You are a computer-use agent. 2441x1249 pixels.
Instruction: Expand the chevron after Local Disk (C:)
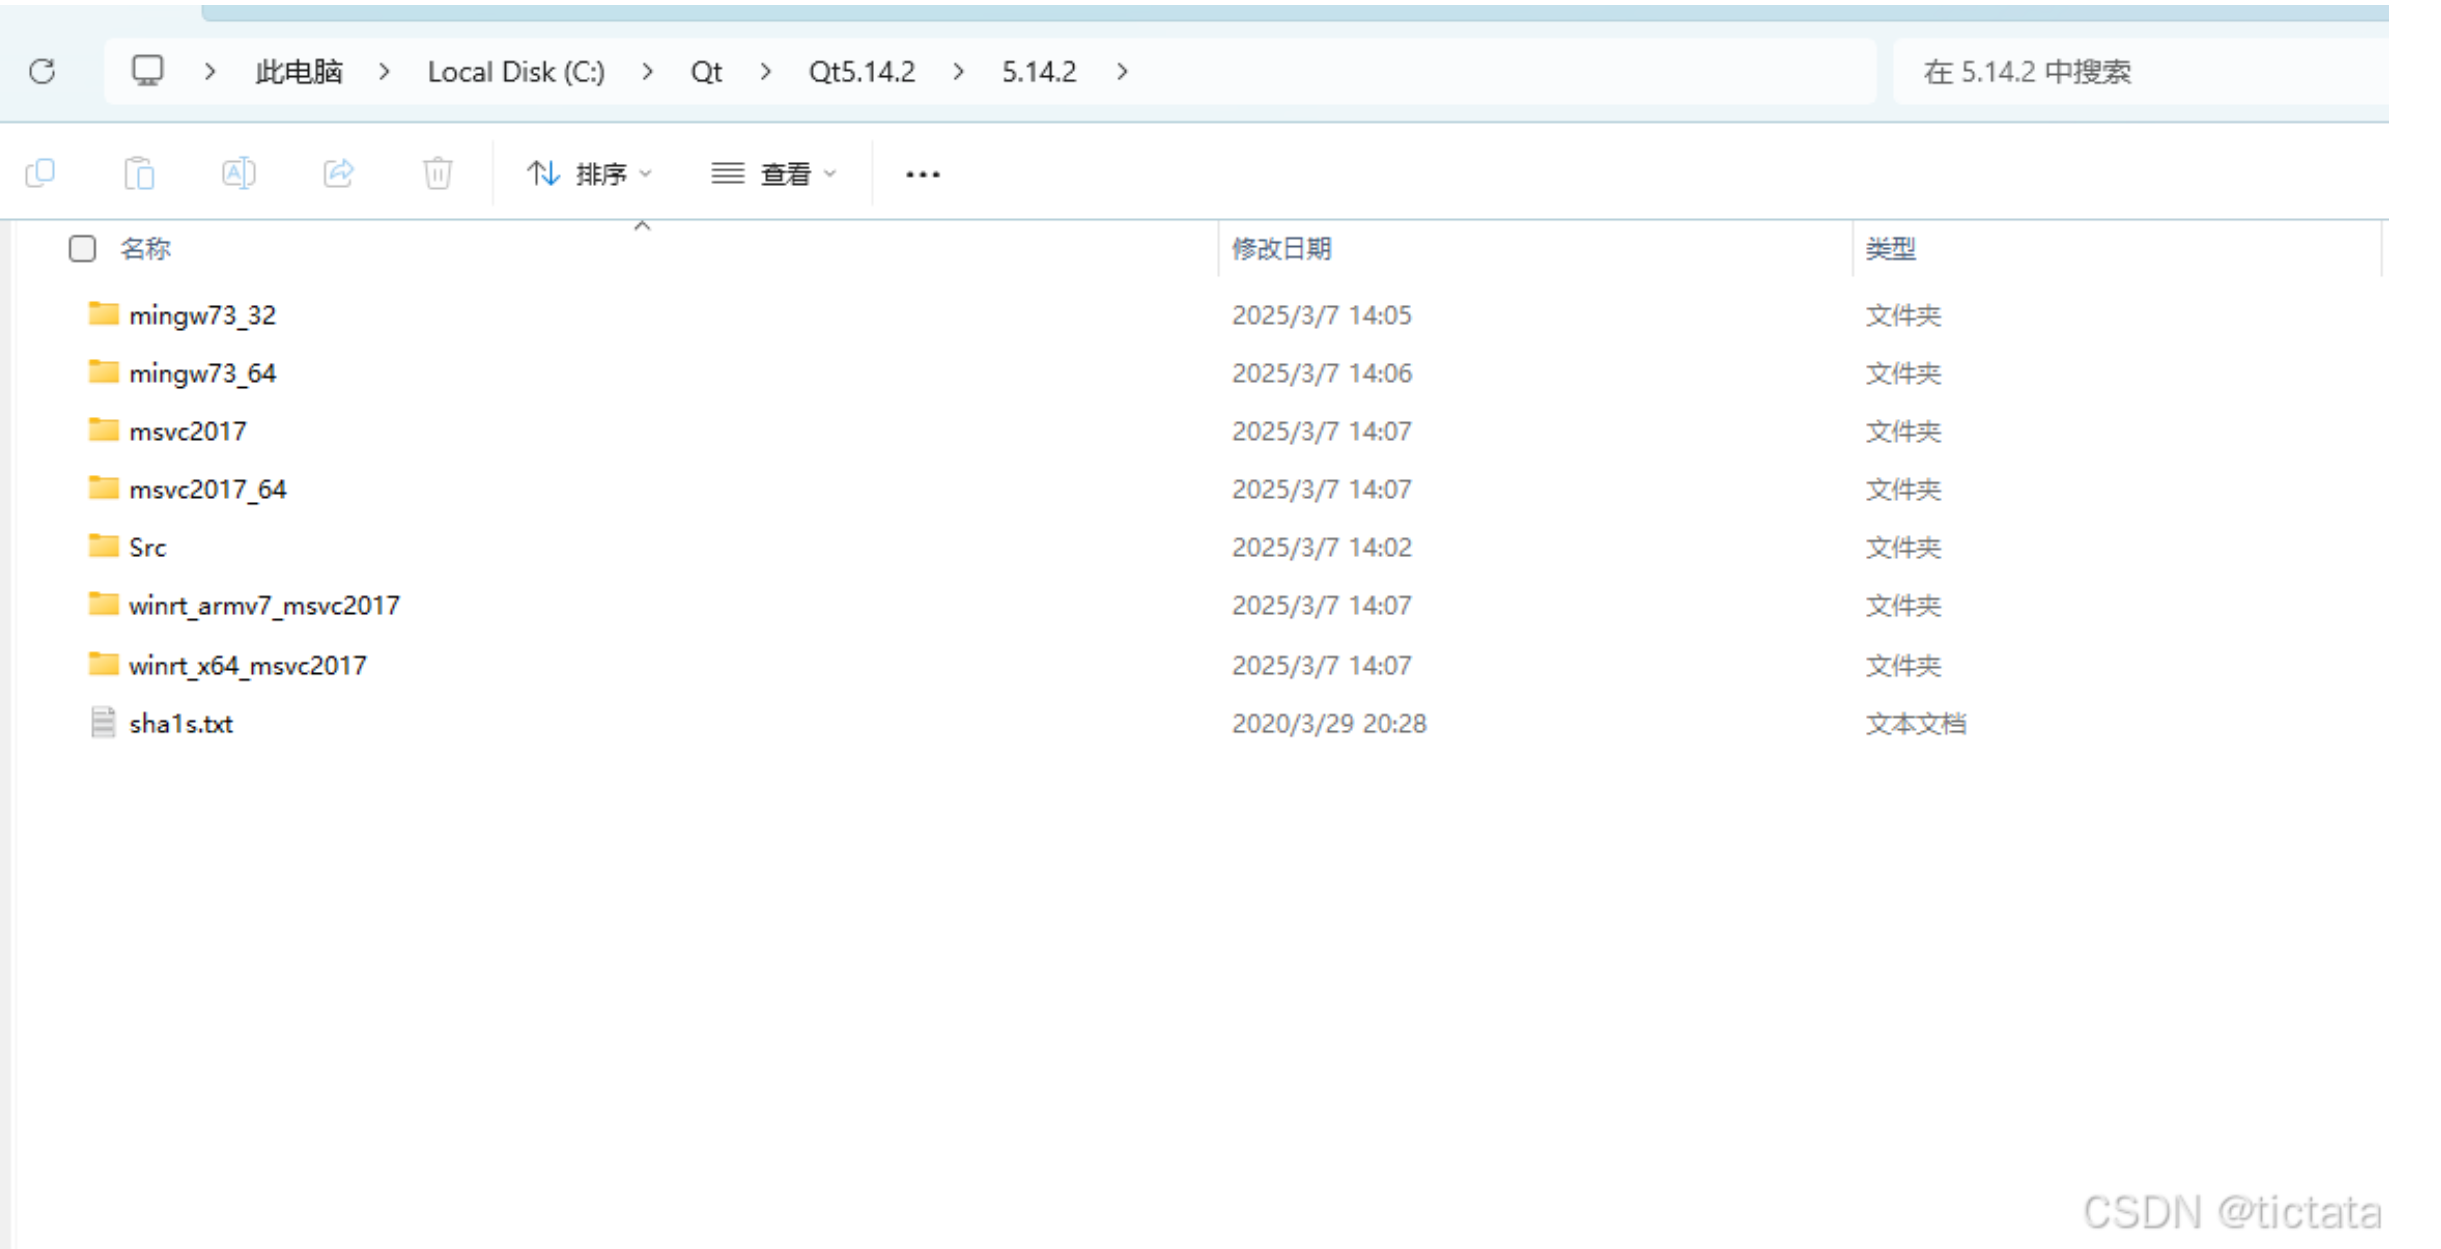(648, 72)
